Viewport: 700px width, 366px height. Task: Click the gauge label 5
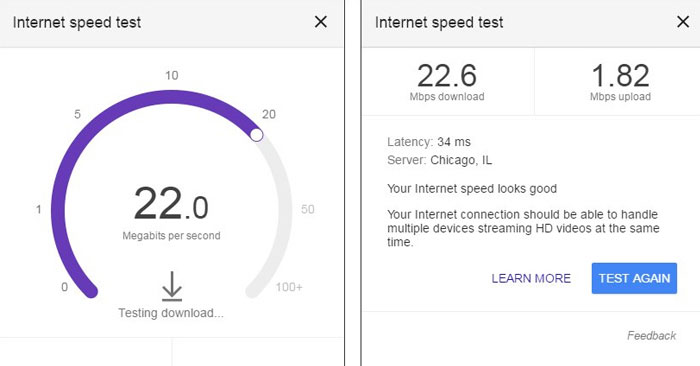pos(77,114)
